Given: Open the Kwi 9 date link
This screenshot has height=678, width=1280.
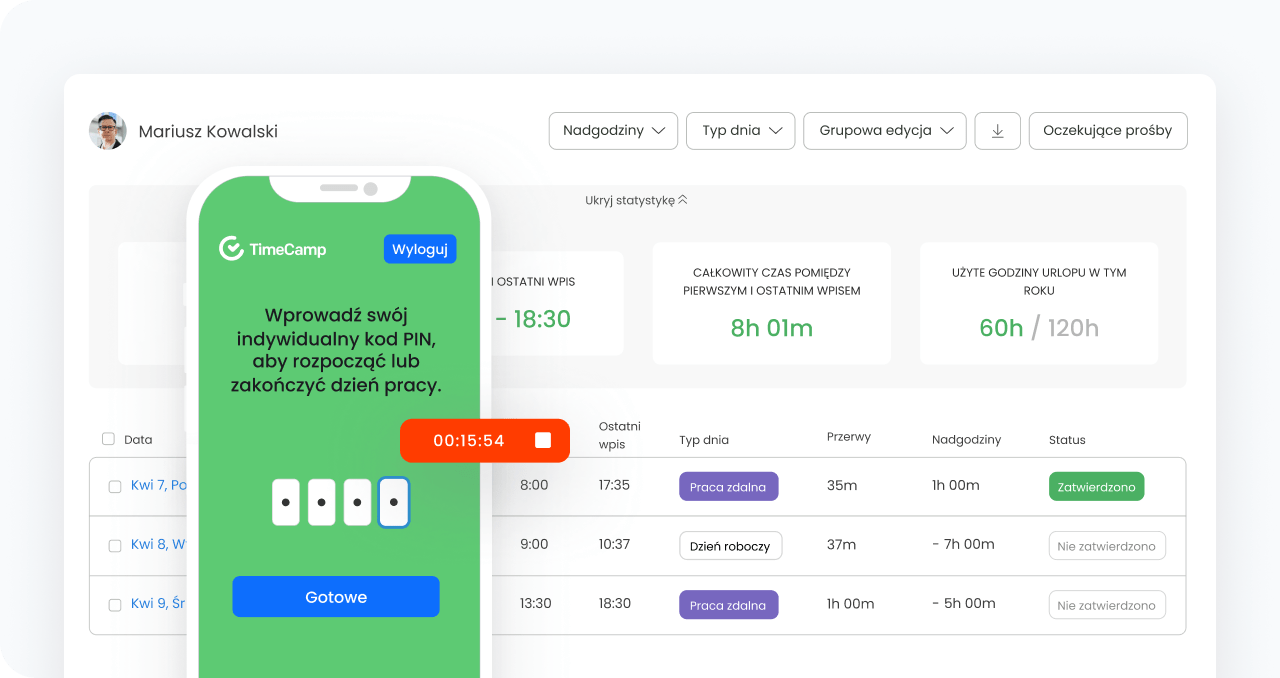Looking at the screenshot, I should click(159, 603).
